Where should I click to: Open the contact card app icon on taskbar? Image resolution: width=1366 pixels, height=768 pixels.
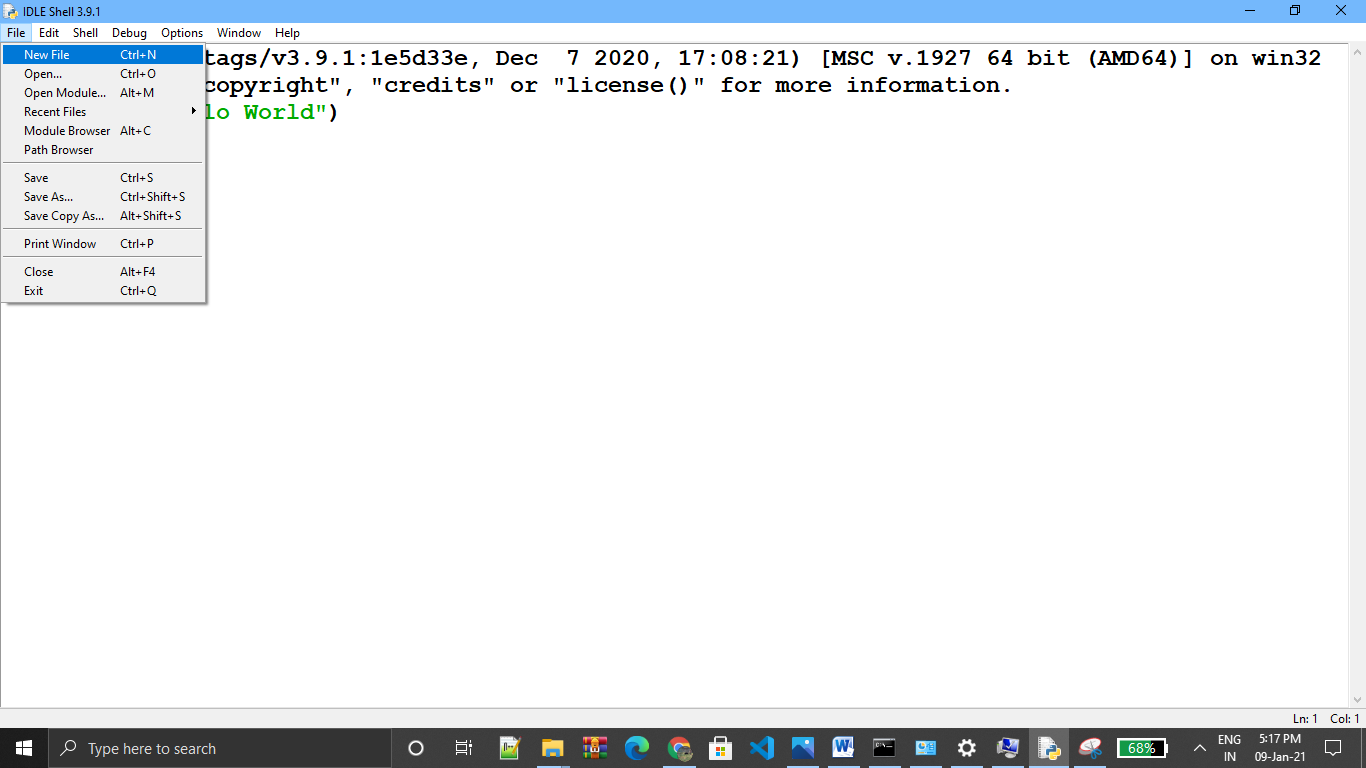click(x=925, y=748)
